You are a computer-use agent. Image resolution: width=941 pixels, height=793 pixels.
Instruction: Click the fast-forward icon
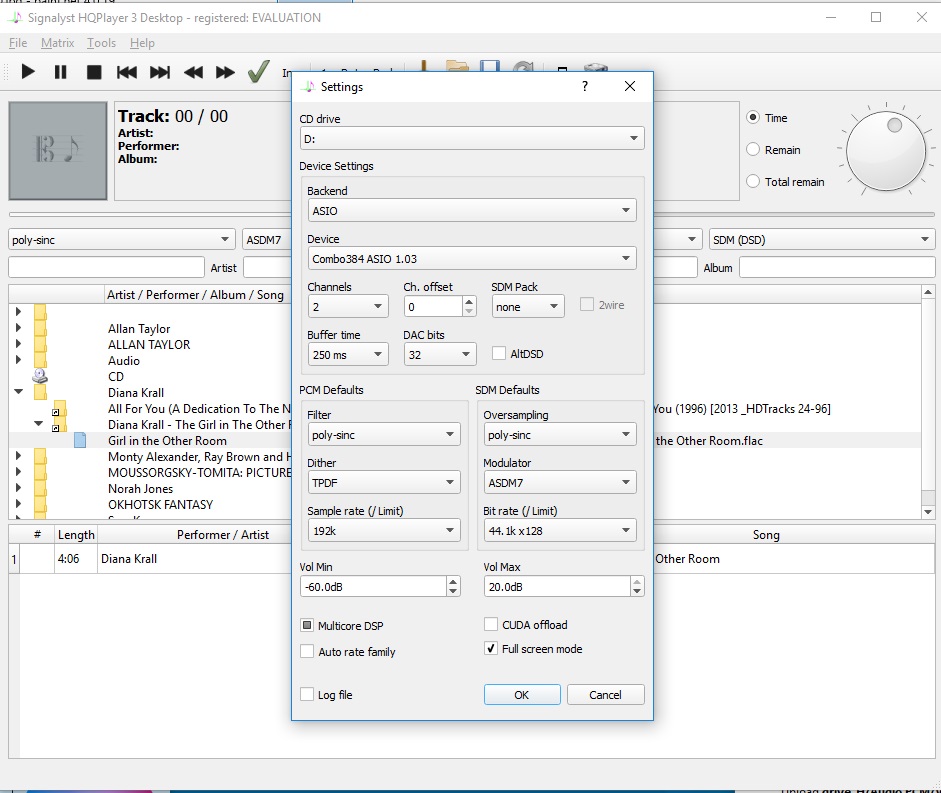(x=226, y=72)
